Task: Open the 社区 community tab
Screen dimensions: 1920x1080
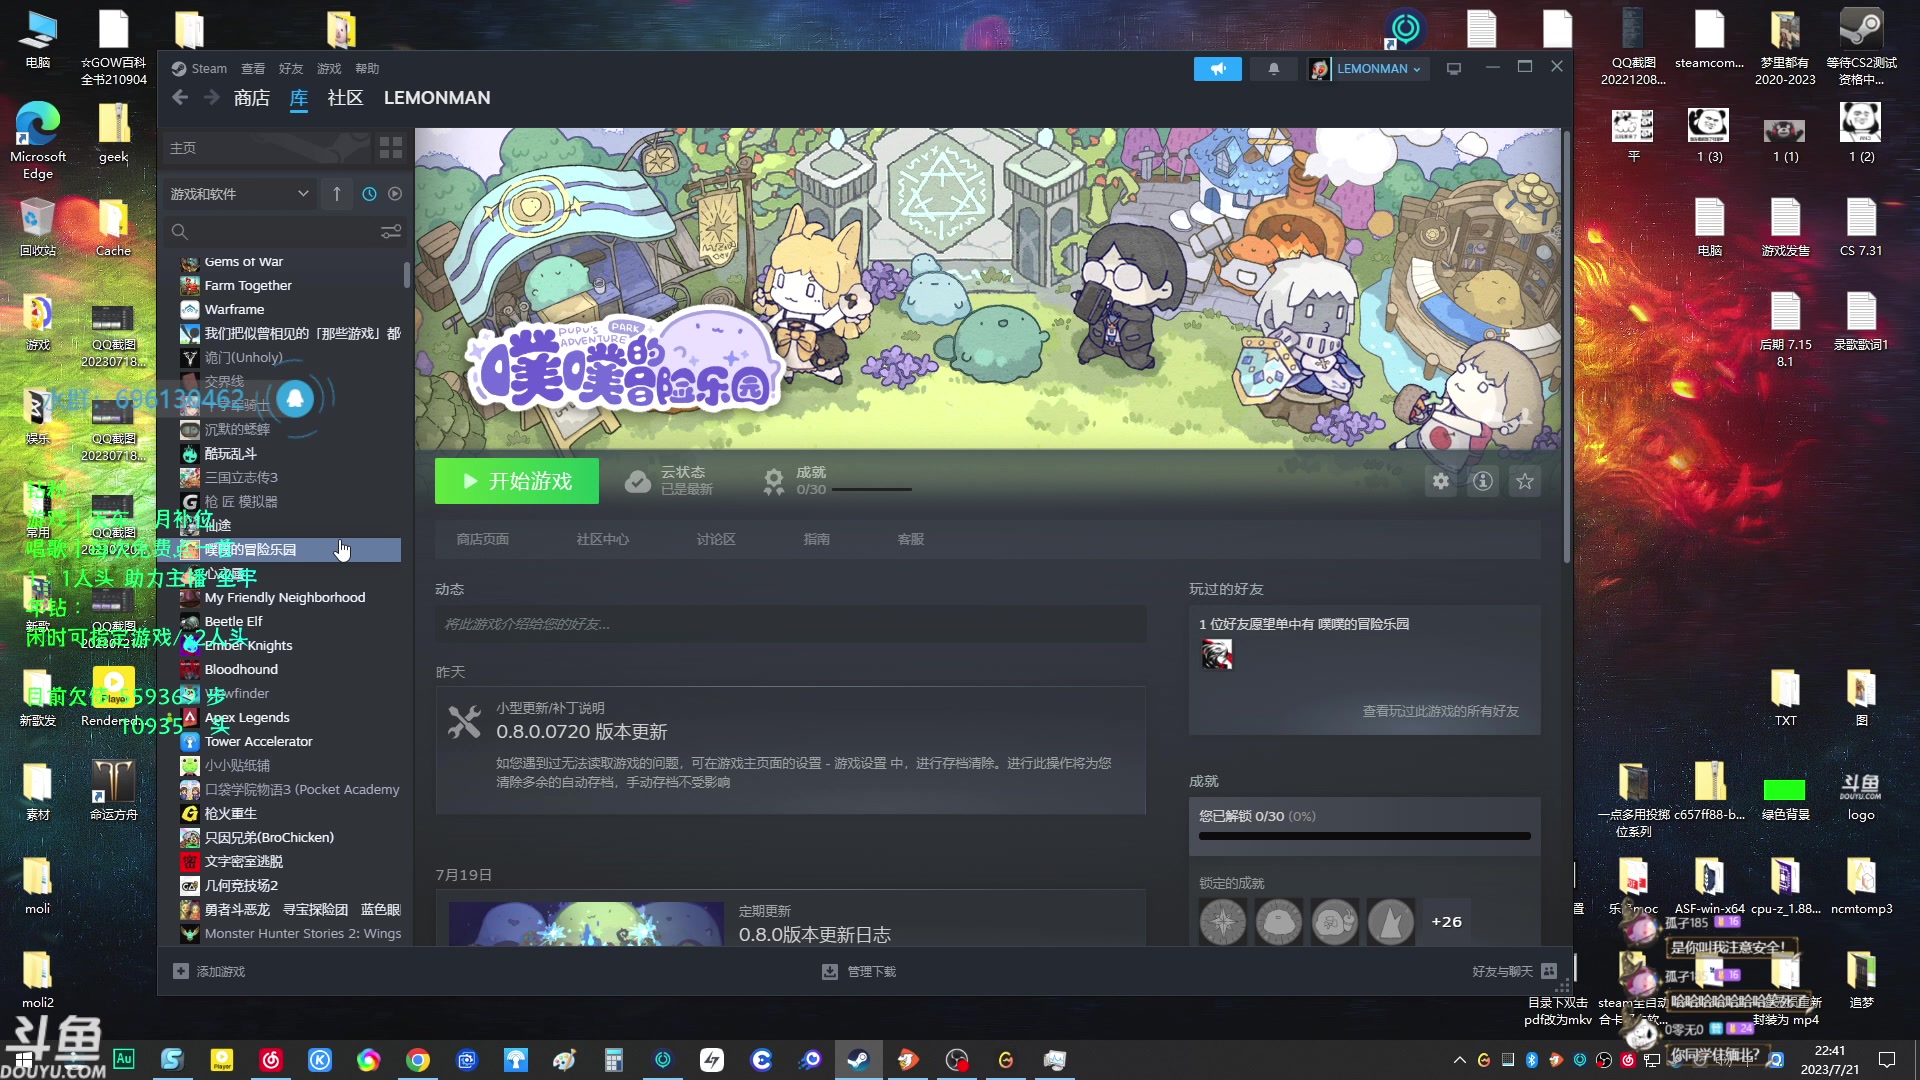Action: (x=345, y=98)
